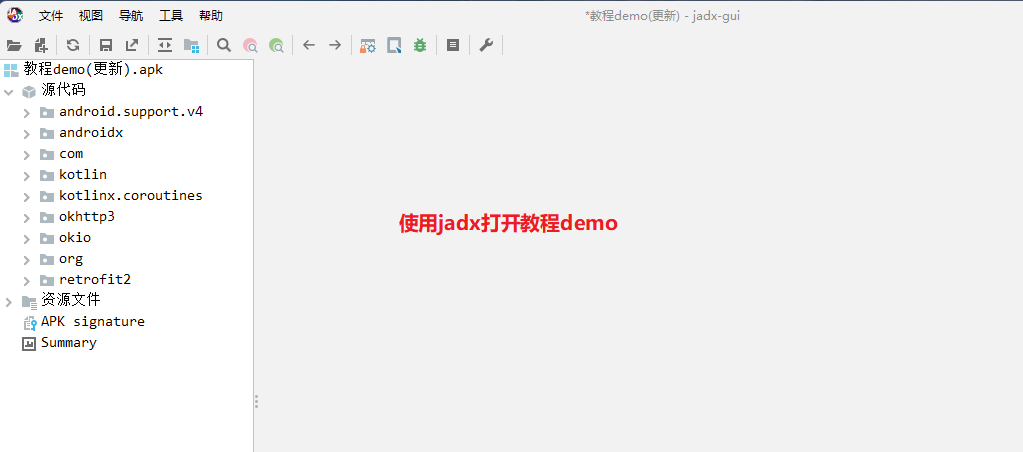Select com package name

(70, 154)
